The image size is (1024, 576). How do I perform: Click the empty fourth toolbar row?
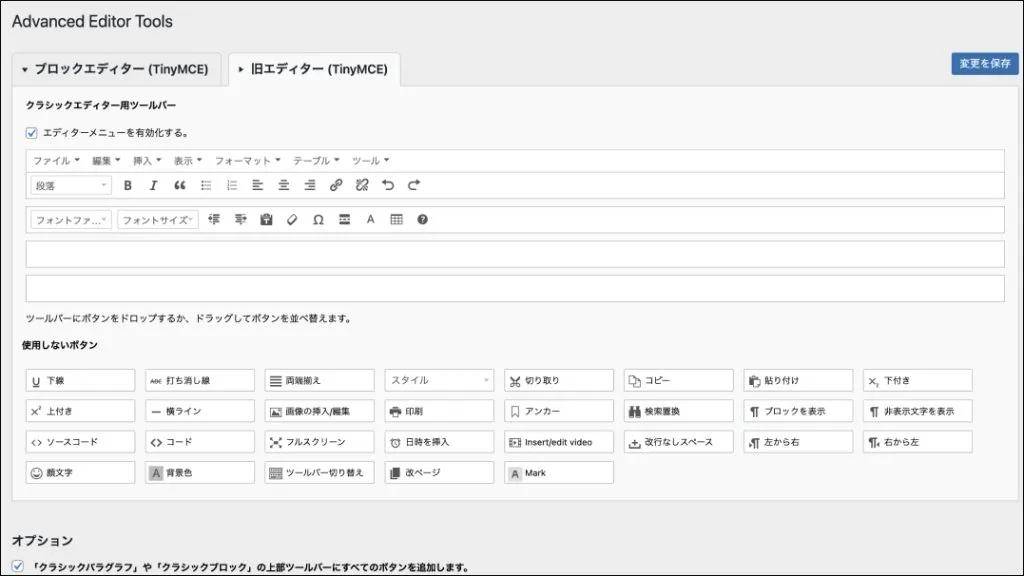click(515, 288)
